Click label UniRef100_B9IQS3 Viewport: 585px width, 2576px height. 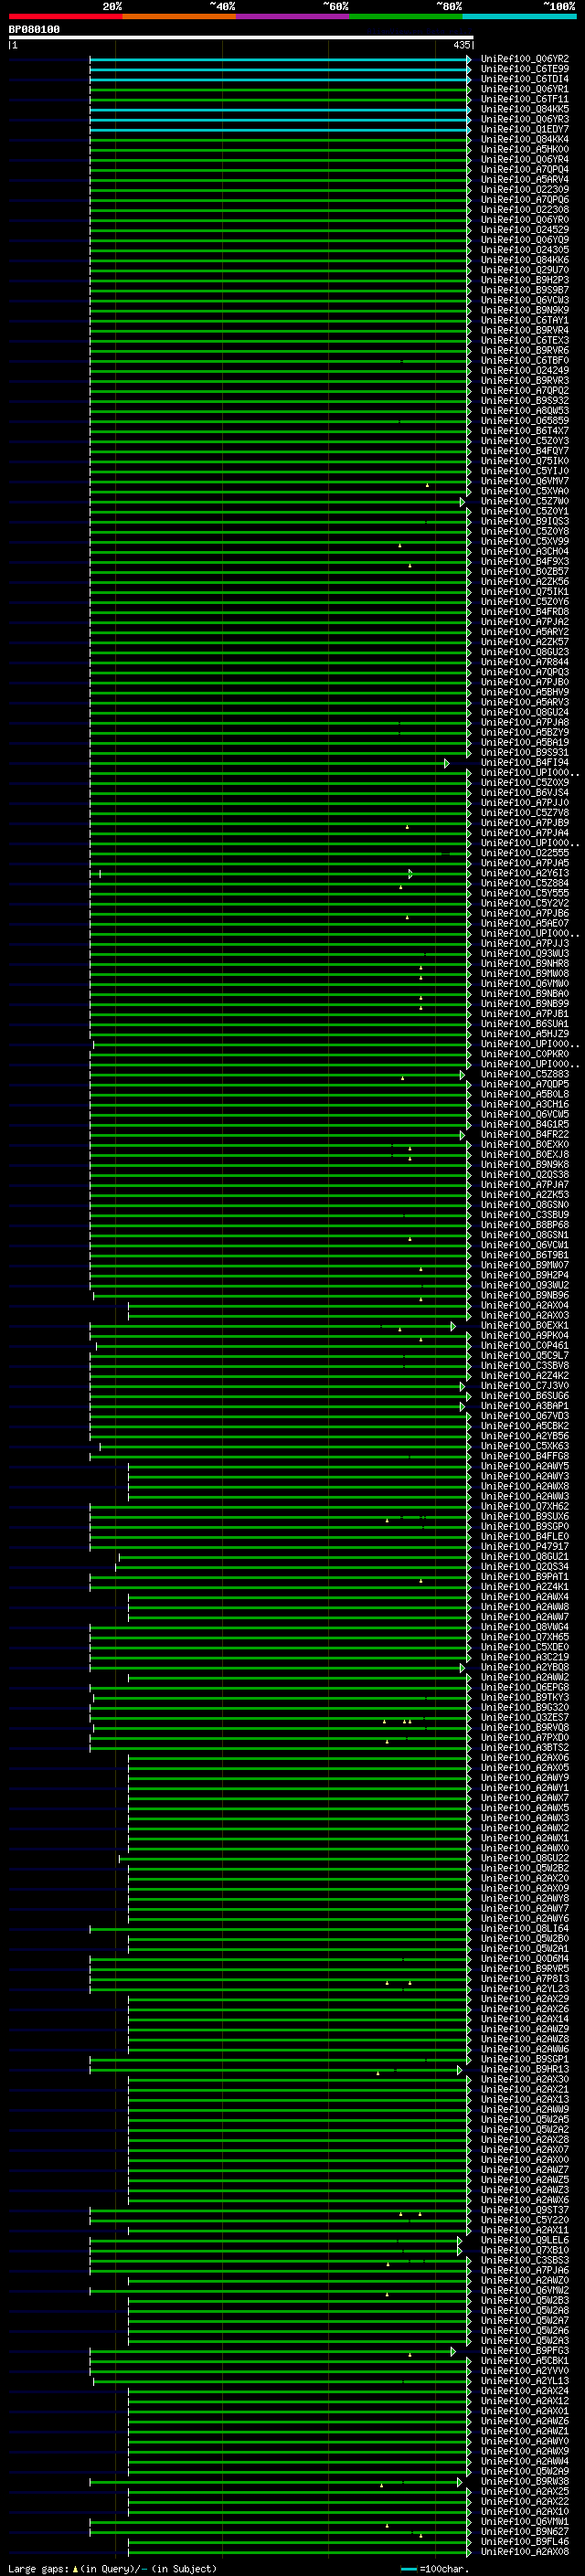pos(524,521)
